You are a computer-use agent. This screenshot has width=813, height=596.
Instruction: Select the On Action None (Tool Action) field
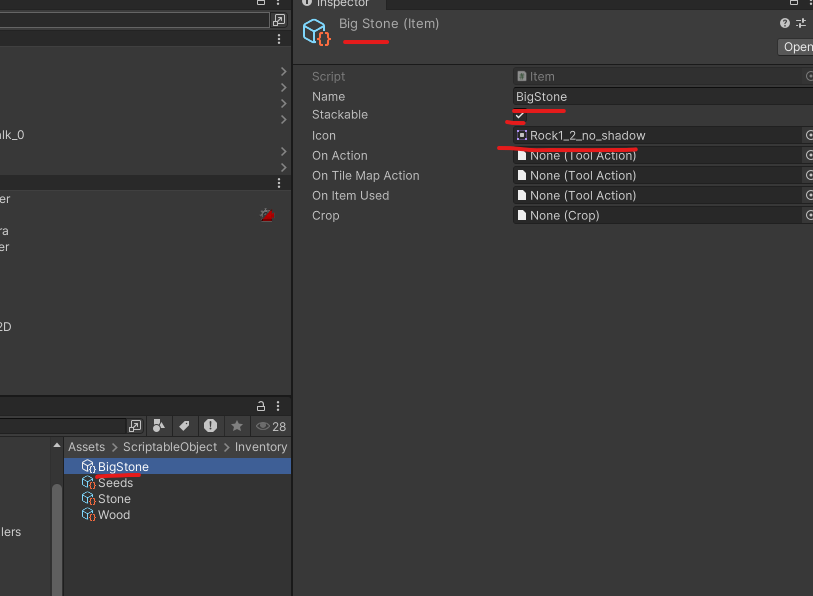657,156
